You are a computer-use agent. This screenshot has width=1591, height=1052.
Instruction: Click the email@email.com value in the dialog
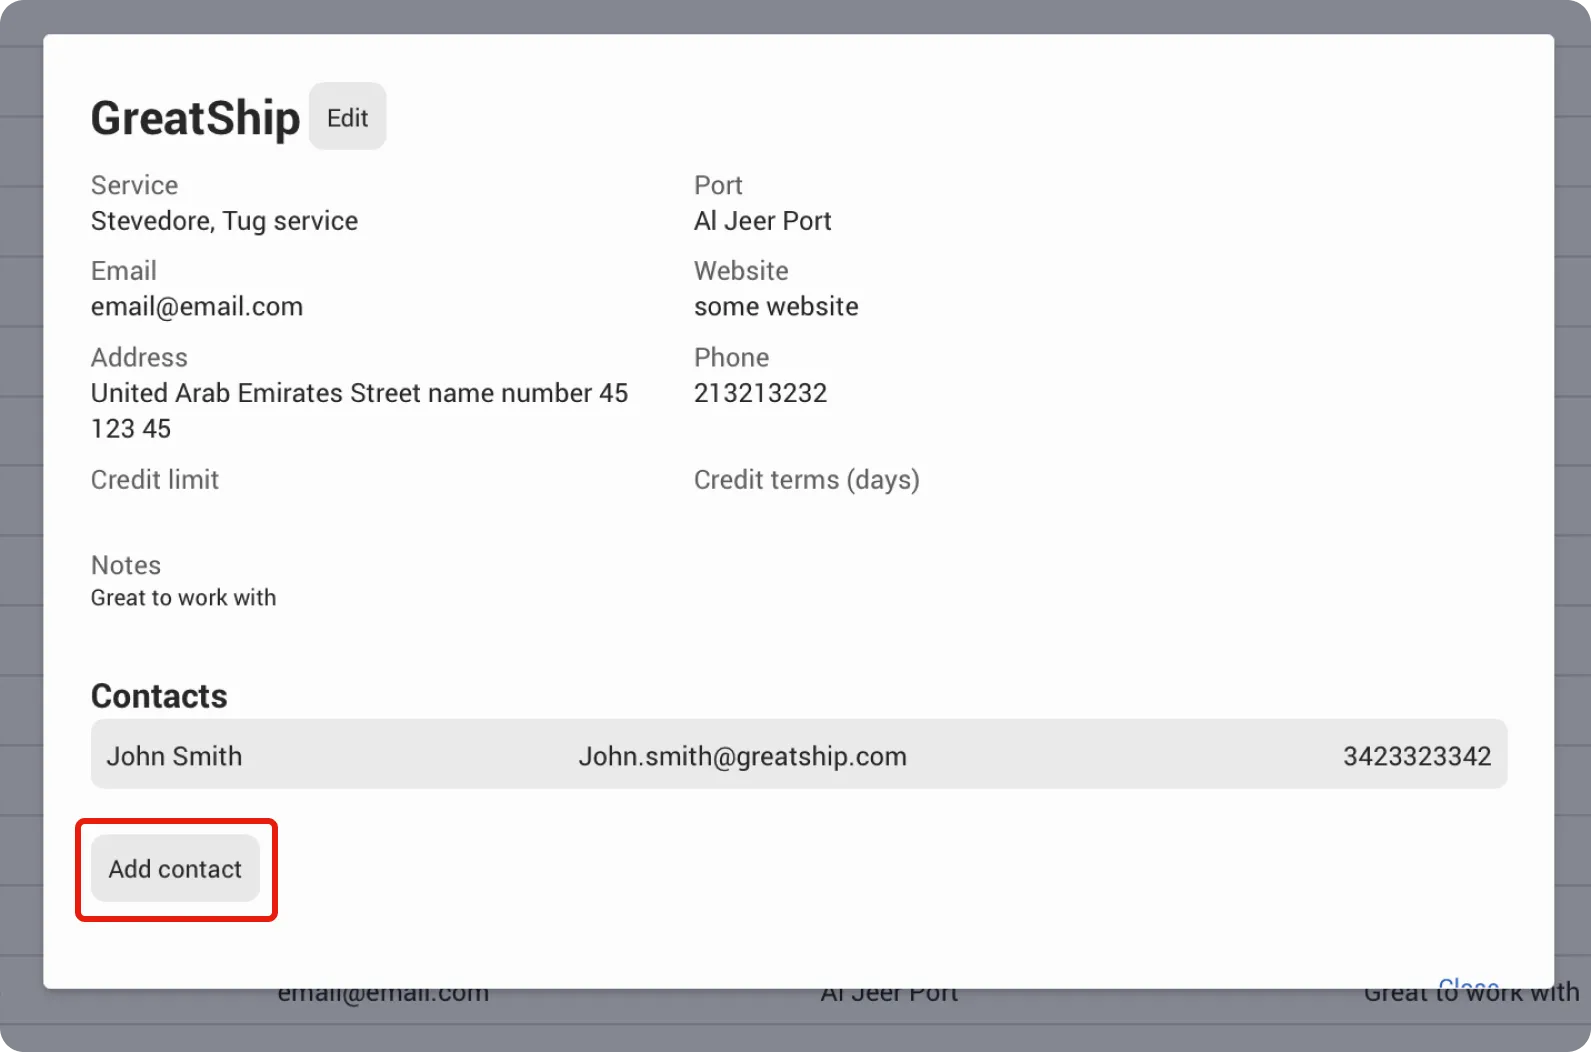click(197, 307)
